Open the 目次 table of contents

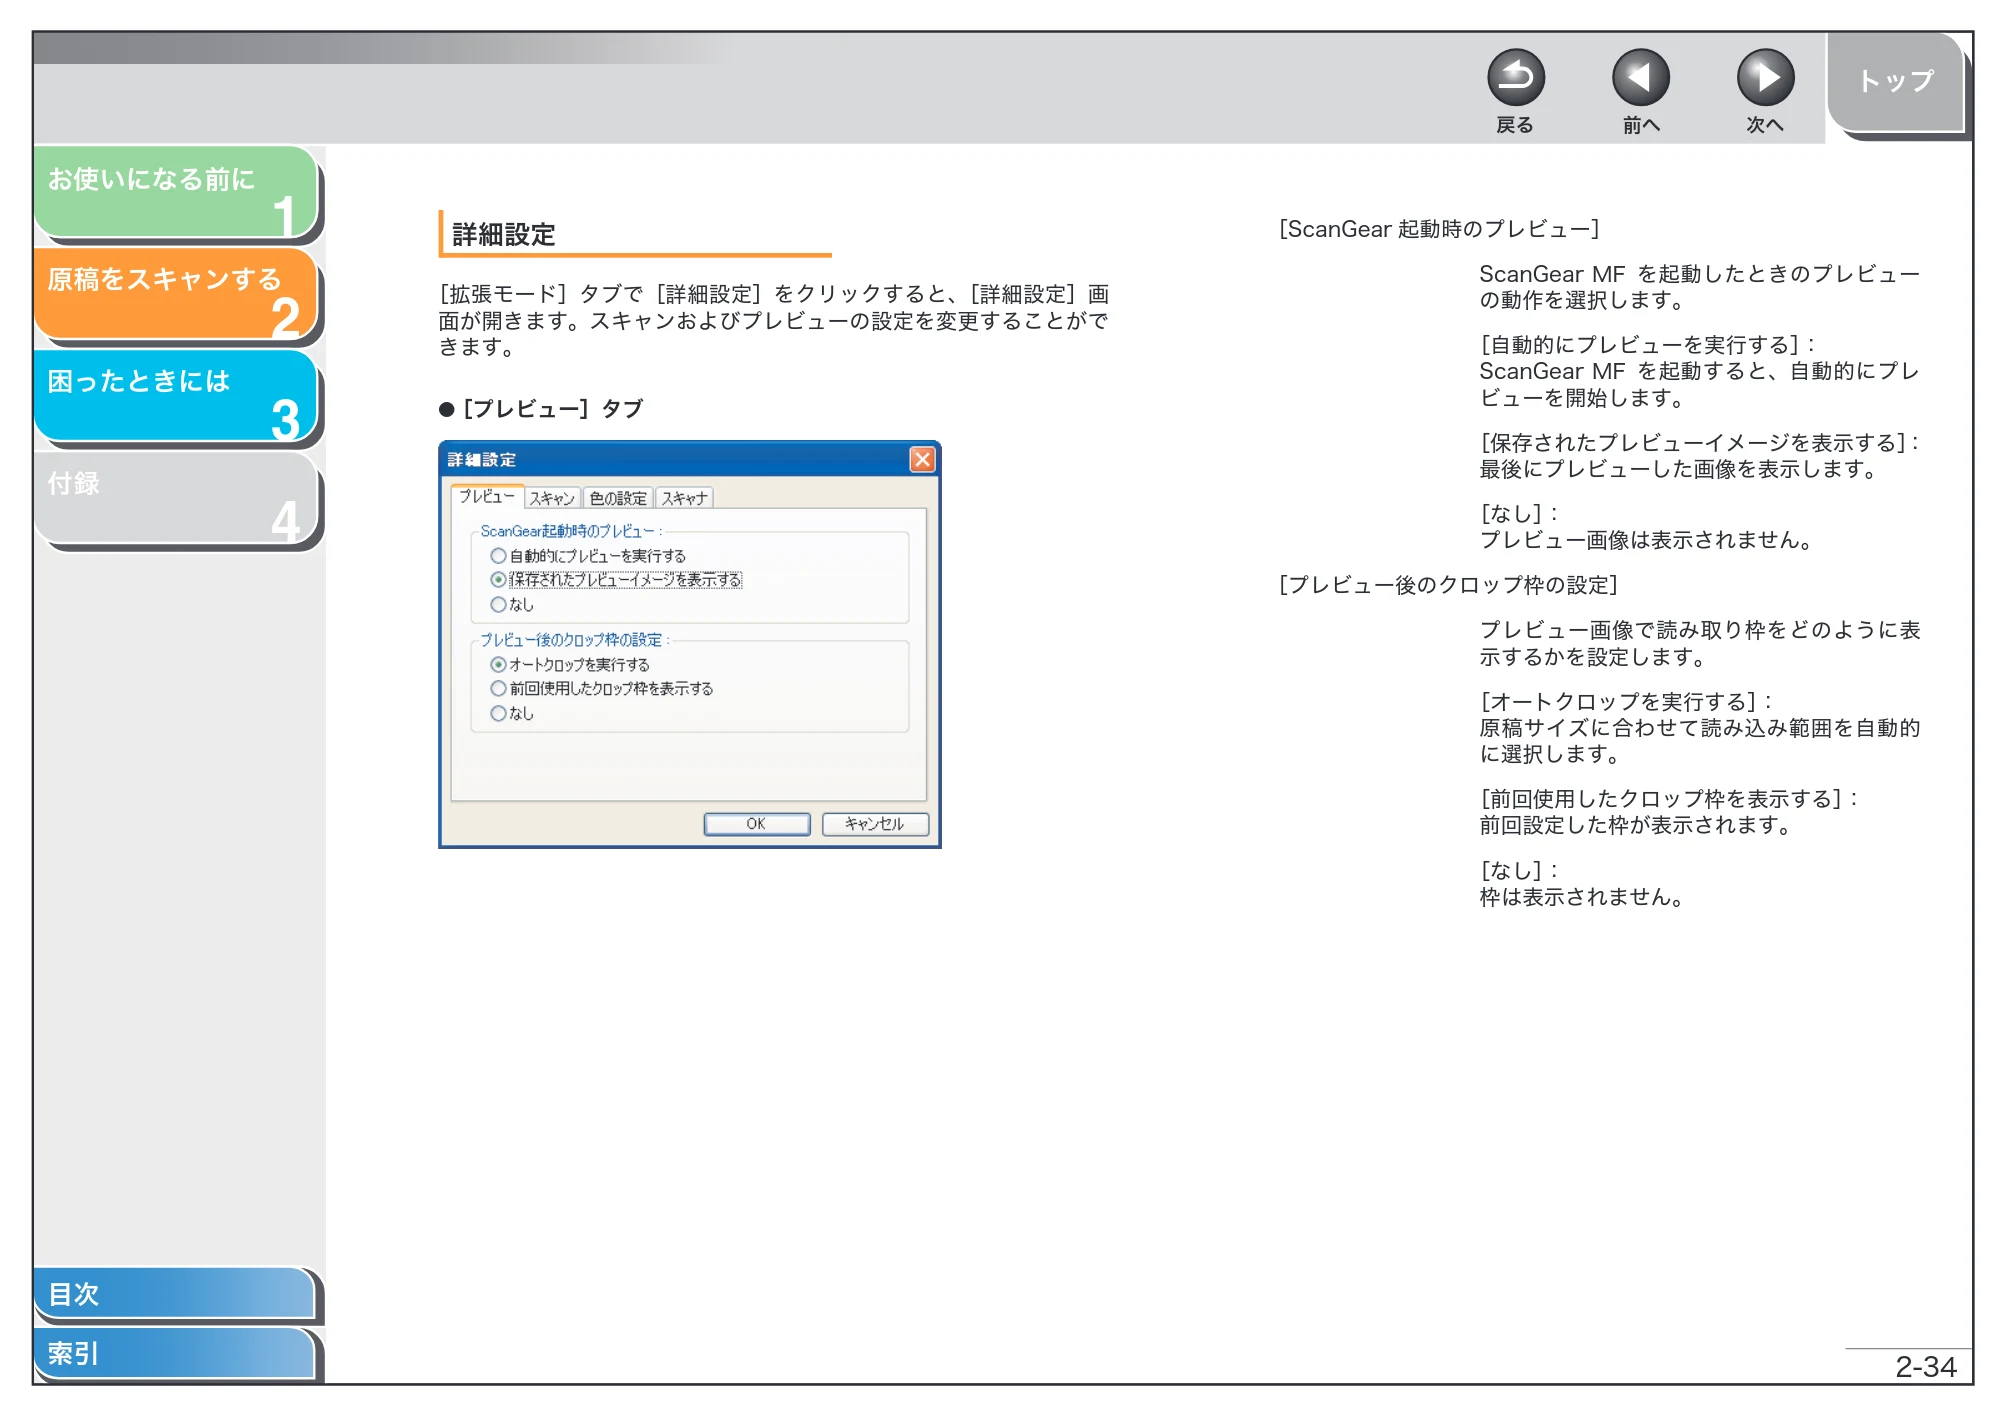(174, 1293)
